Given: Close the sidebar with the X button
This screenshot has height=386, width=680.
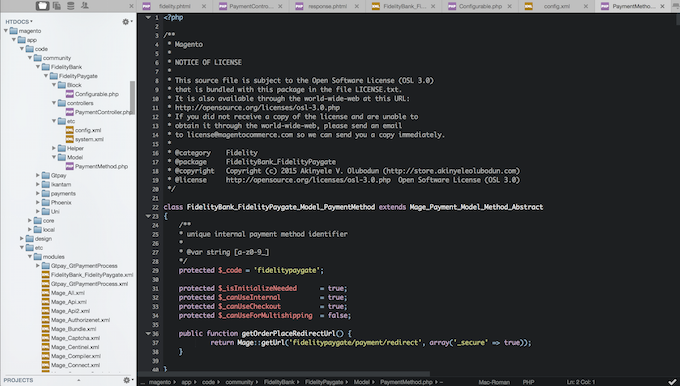Looking at the screenshot, I should tap(131, 6).
